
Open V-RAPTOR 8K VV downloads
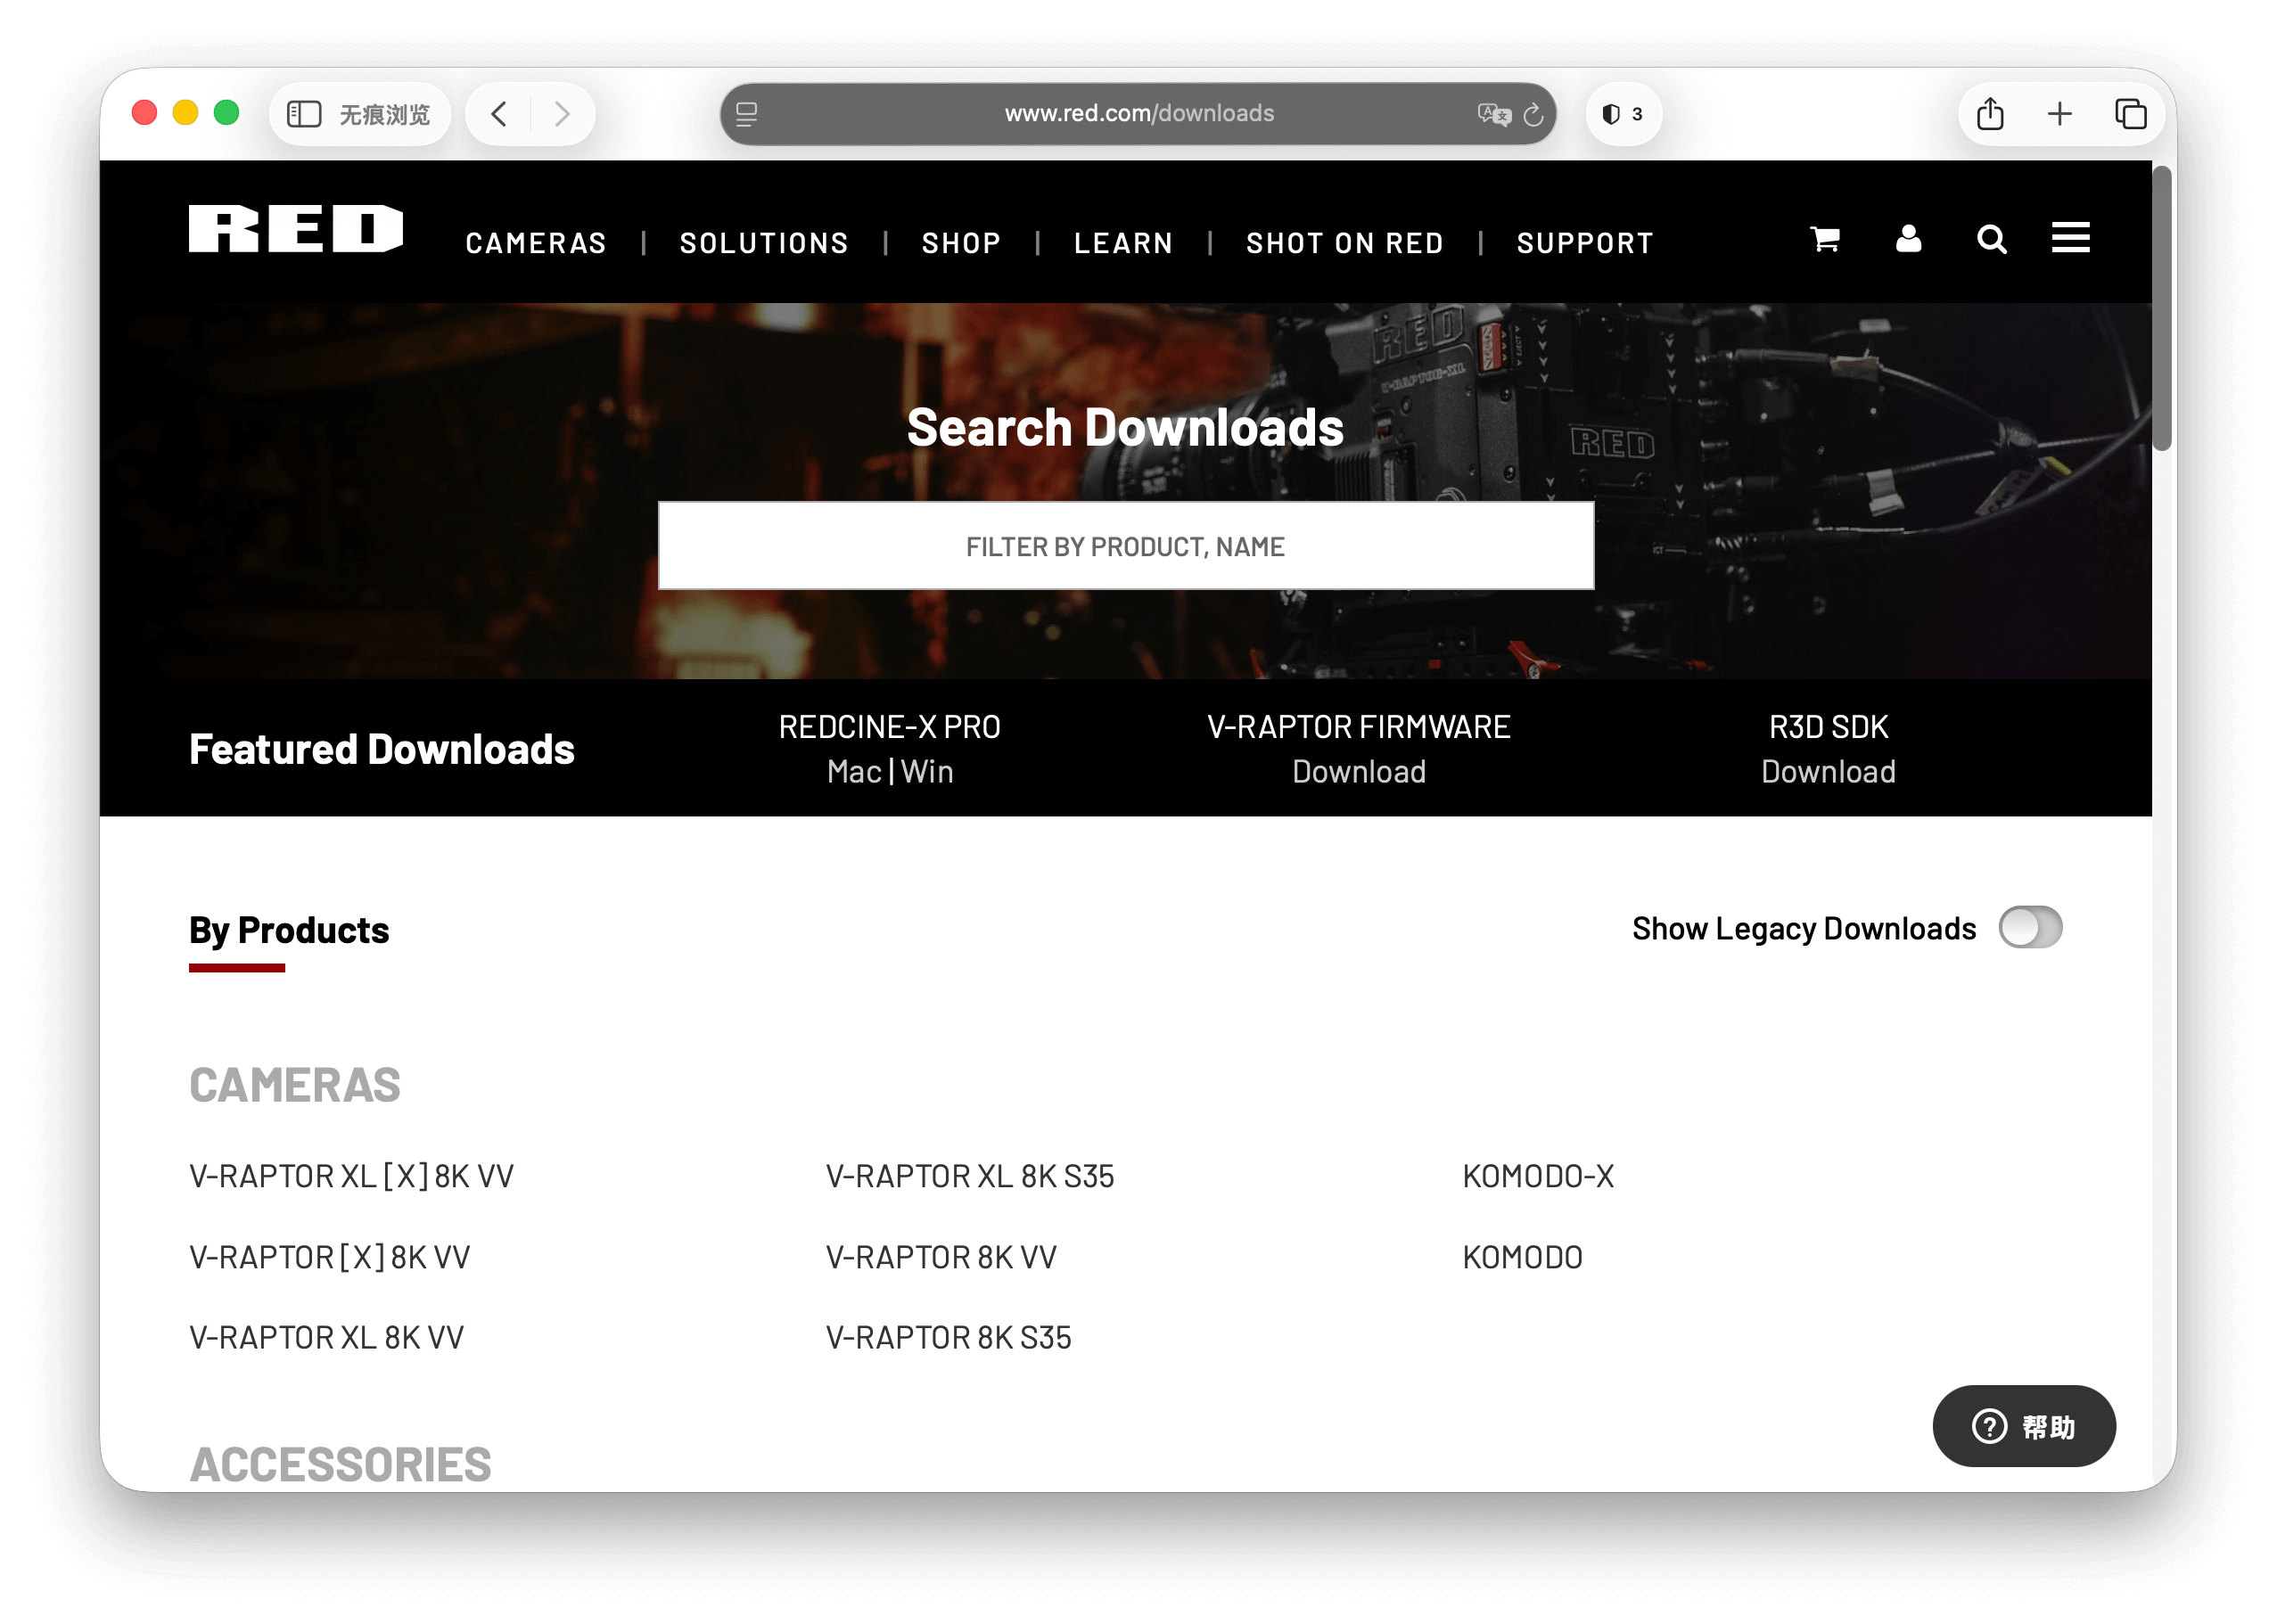[941, 1257]
